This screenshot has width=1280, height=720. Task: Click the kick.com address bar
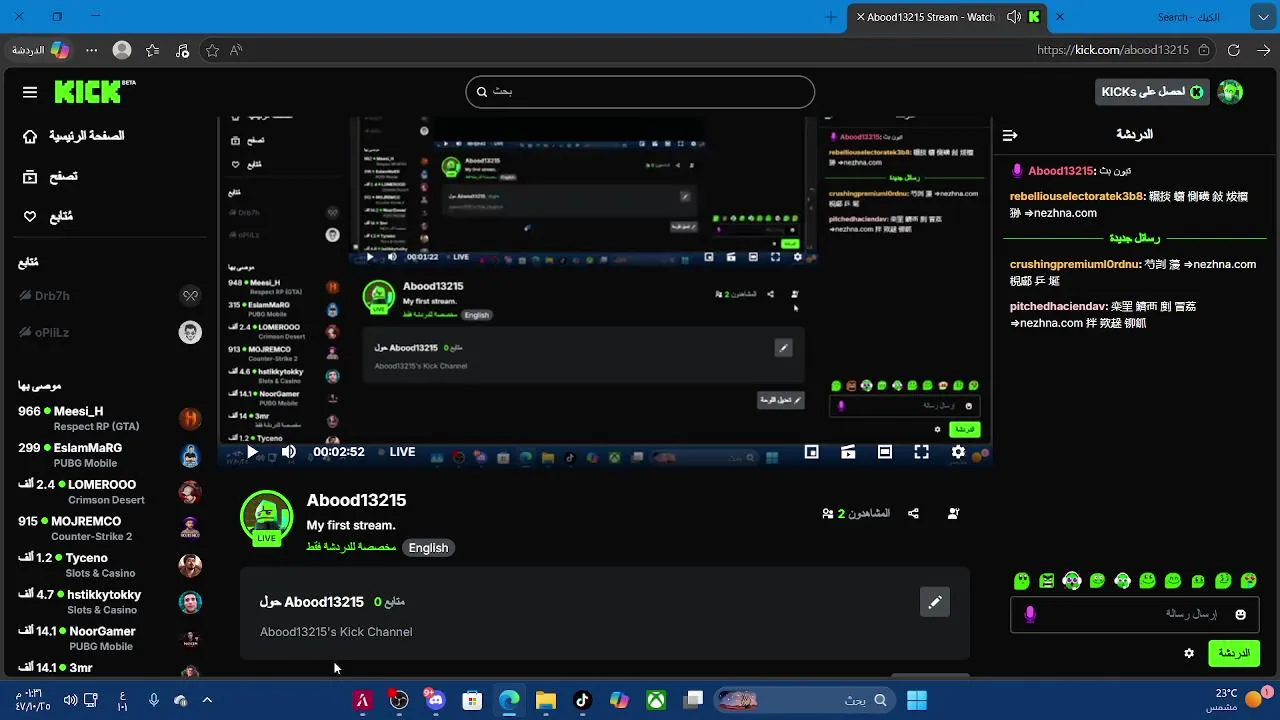point(1113,50)
